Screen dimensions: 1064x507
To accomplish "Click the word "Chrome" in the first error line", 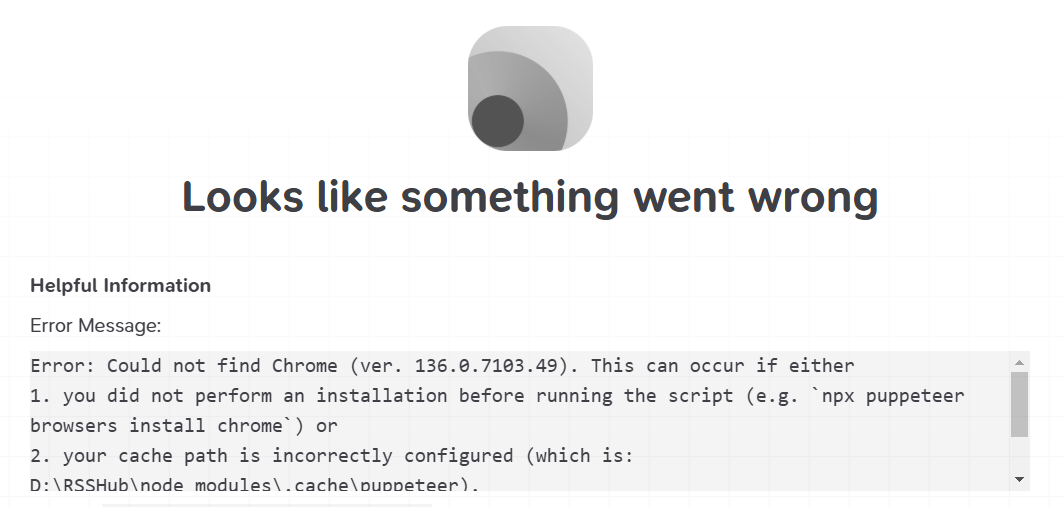I will click(305, 366).
